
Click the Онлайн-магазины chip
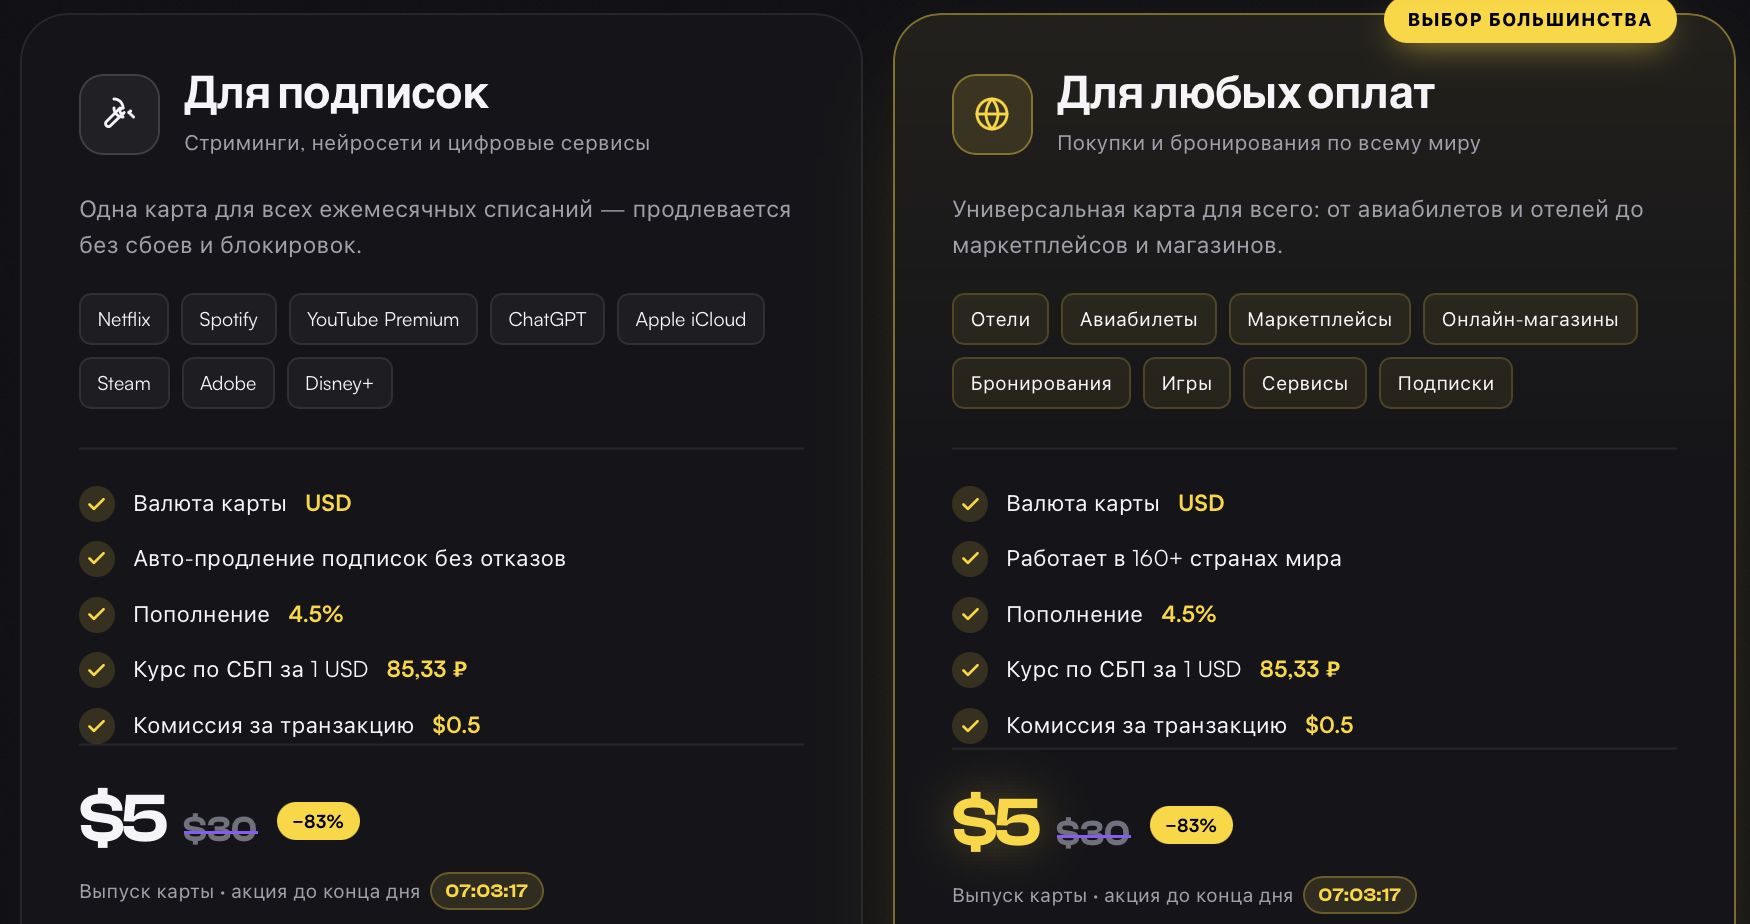pos(1530,319)
